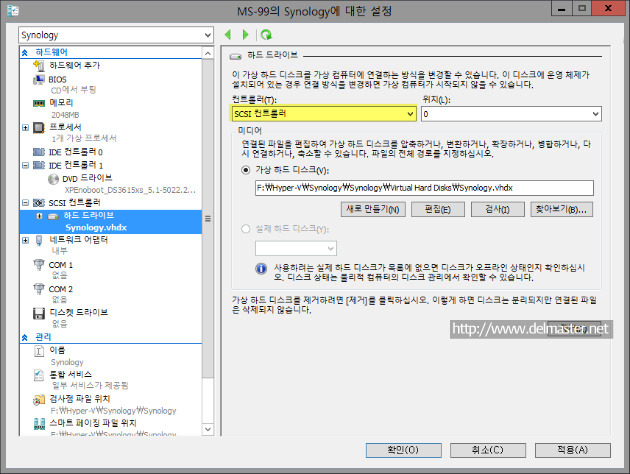Select the XPEnoboot_DS3615xs ISO entry
Screen dimensions: 630x474
tap(130, 190)
